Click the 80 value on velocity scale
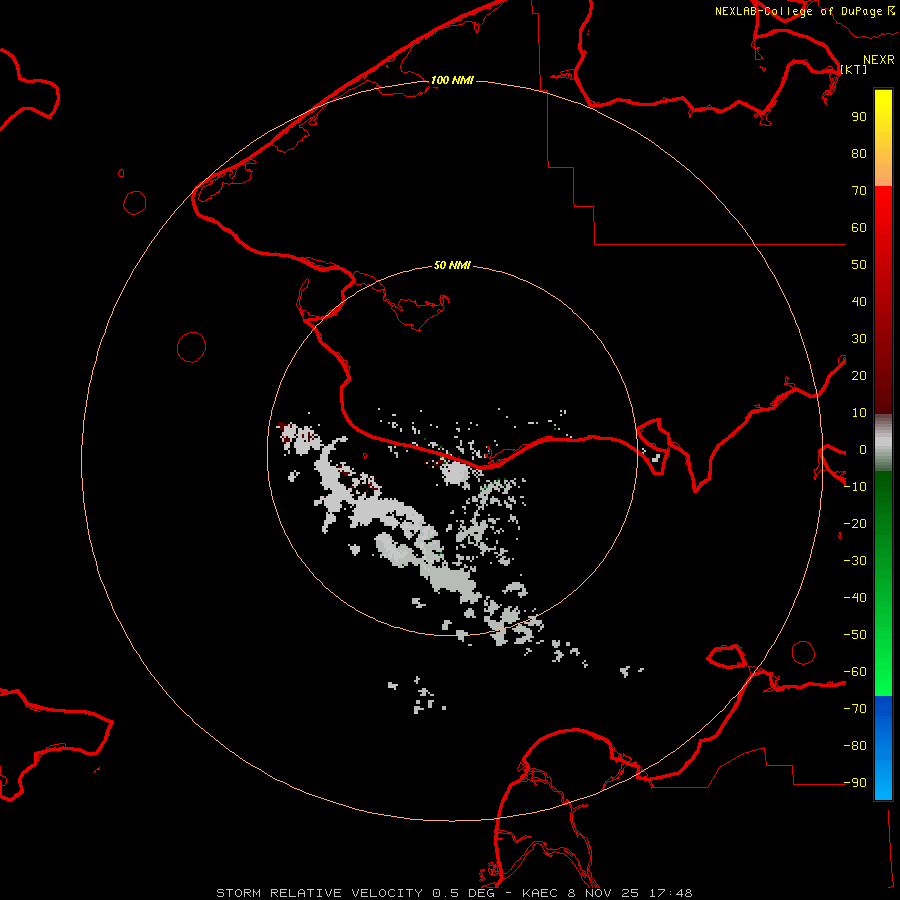 [x=859, y=153]
